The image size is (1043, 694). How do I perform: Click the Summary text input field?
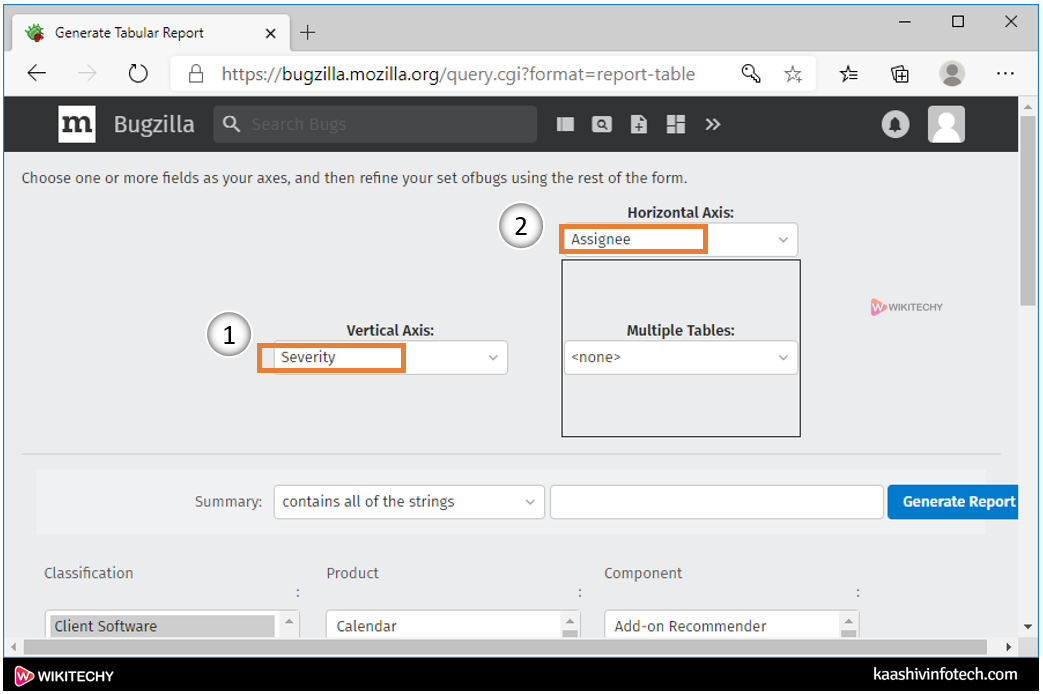tap(715, 501)
